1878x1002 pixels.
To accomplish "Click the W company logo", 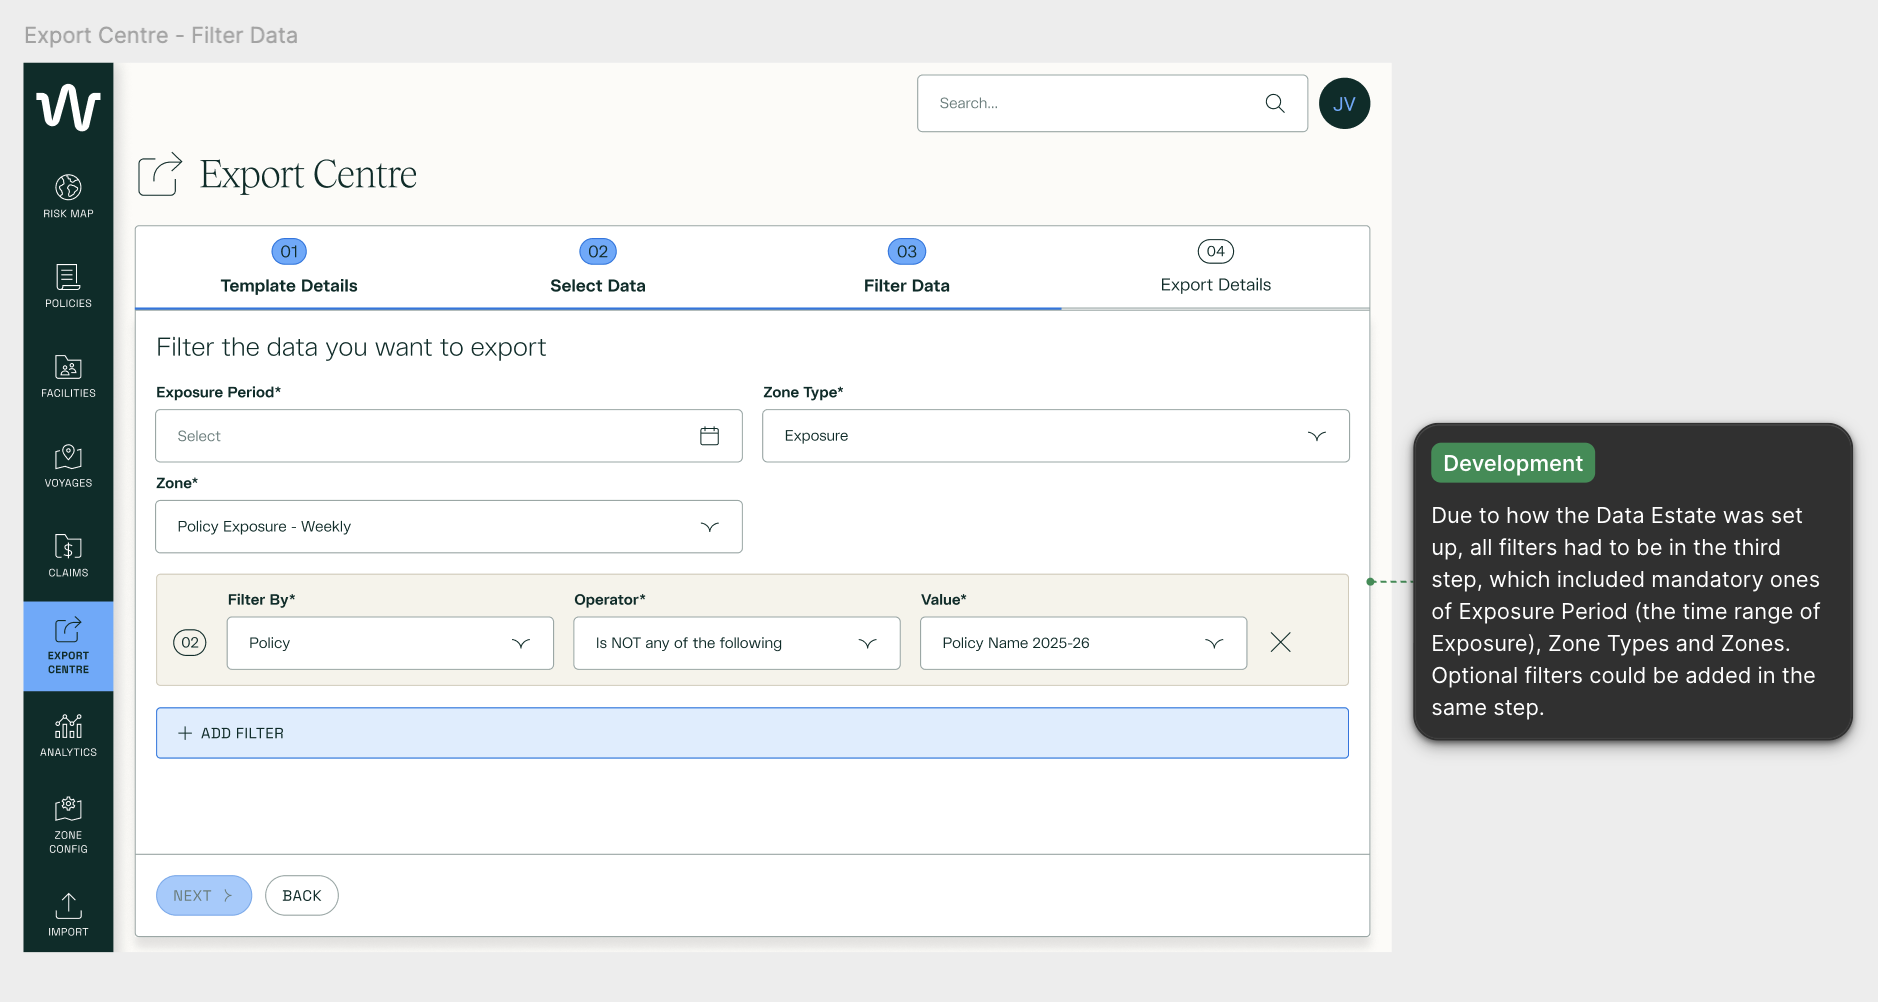I will pyautogui.click(x=68, y=107).
